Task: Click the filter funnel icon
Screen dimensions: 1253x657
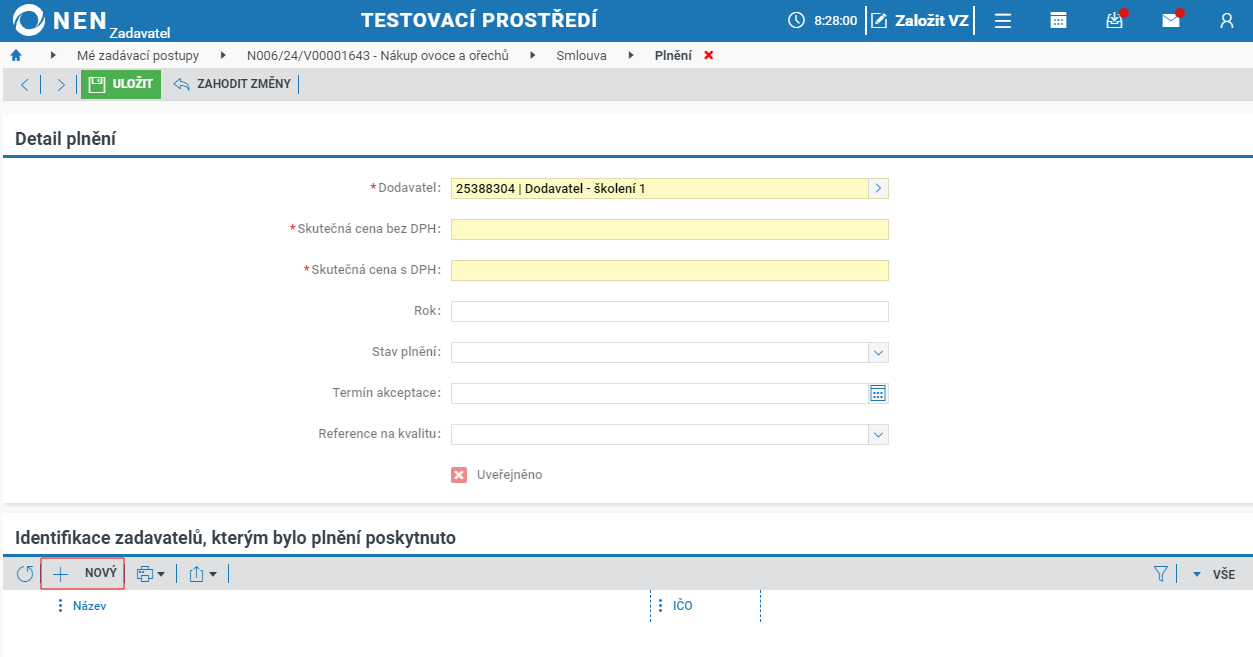Action: coord(1161,574)
